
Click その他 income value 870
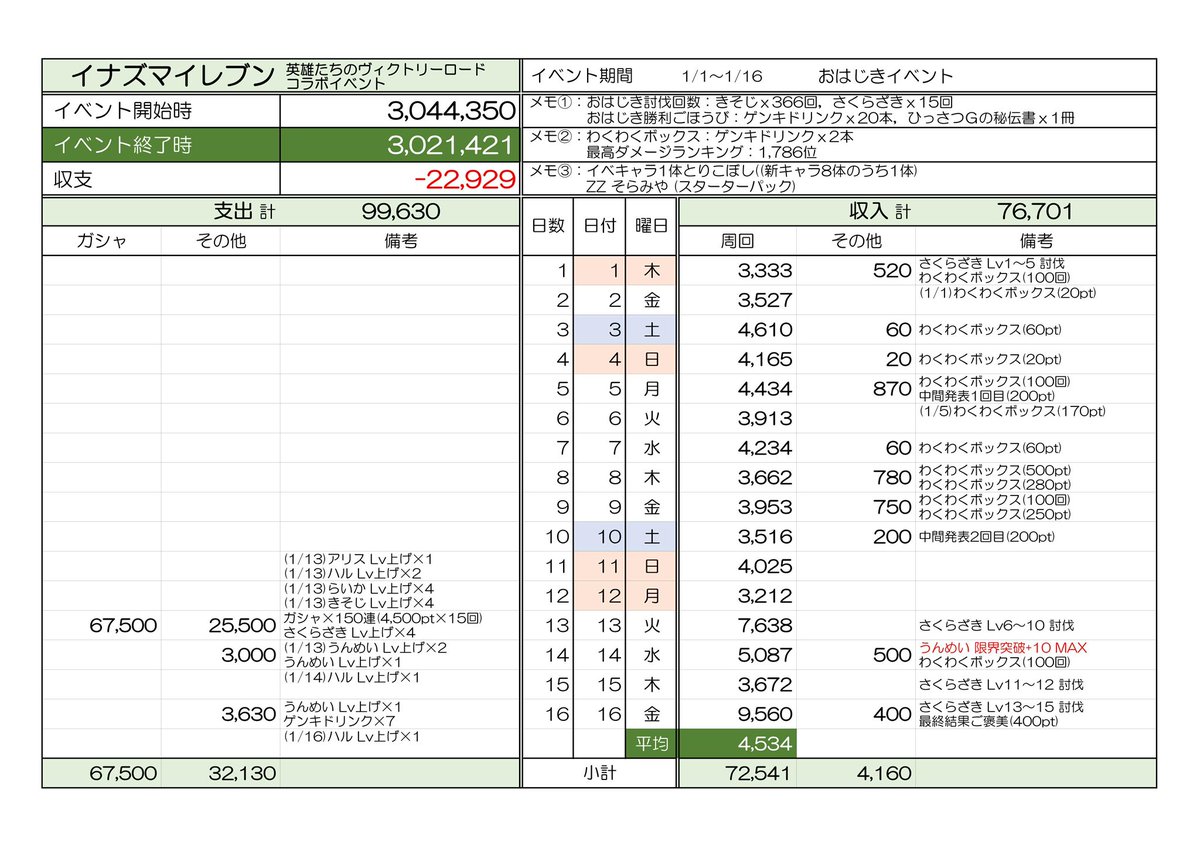(892, 389)
